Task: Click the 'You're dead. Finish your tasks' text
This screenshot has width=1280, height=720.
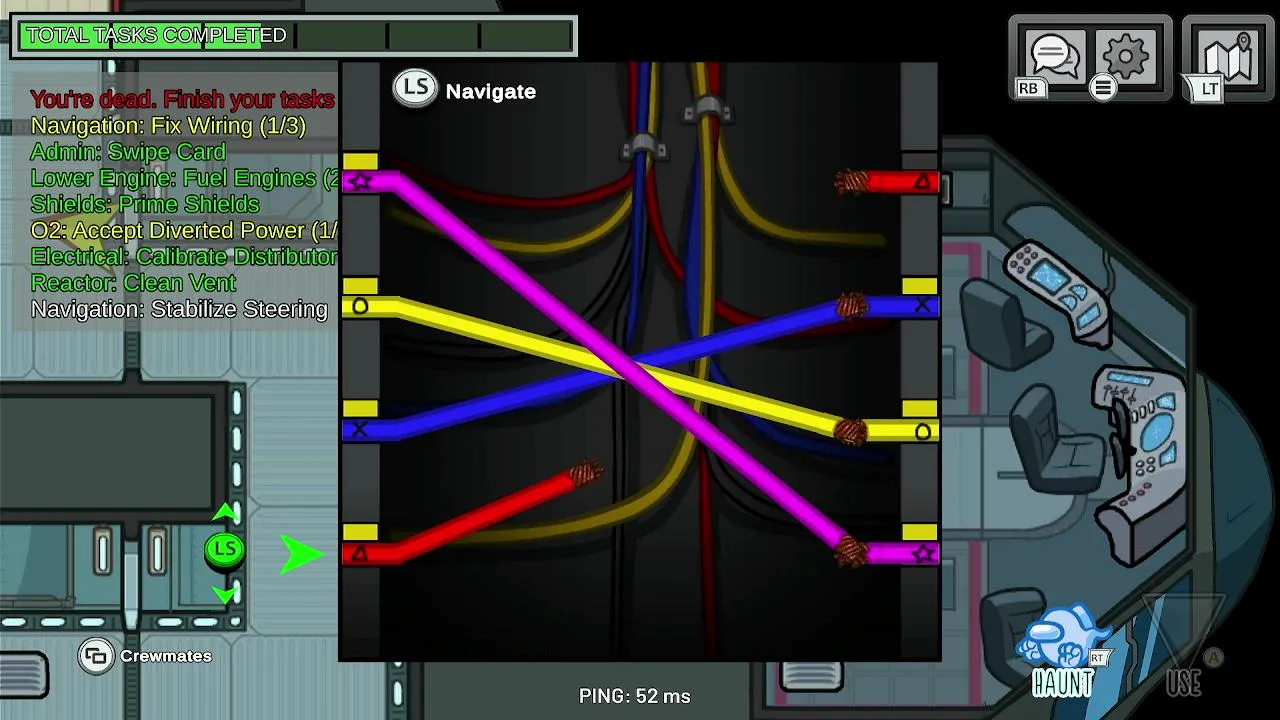Action: tap(182, 99)
